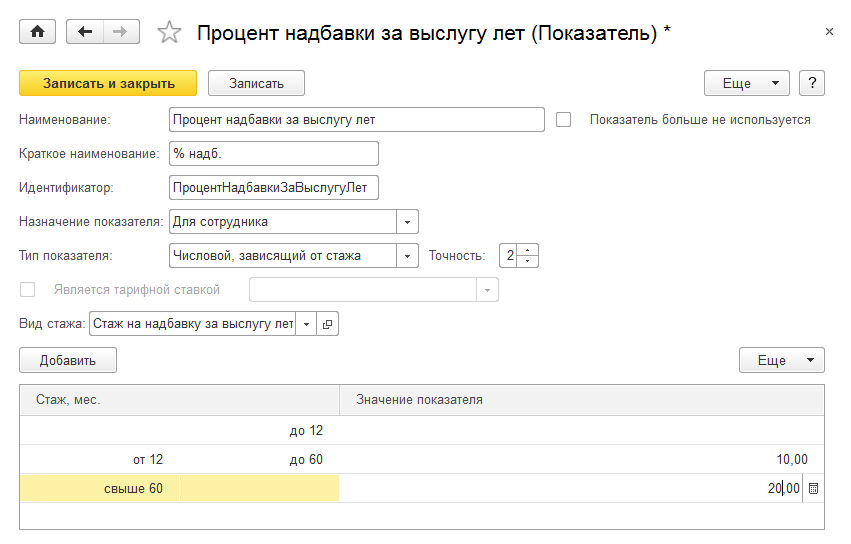Open the top Еще menu
Viewport: 851px width, 544px height.
tap(746, 83)
